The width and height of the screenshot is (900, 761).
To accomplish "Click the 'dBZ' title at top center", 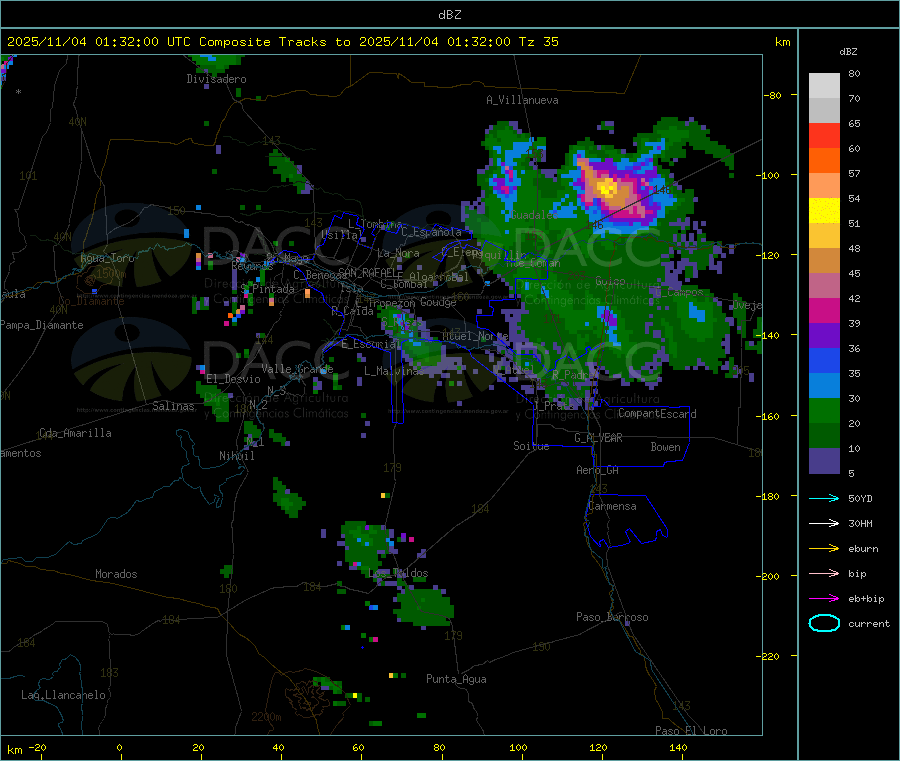I will coord(449,15).
